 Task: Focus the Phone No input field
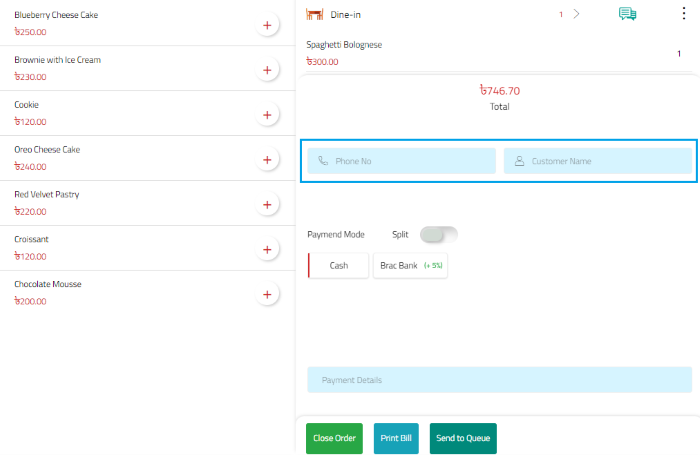(401, 161)
